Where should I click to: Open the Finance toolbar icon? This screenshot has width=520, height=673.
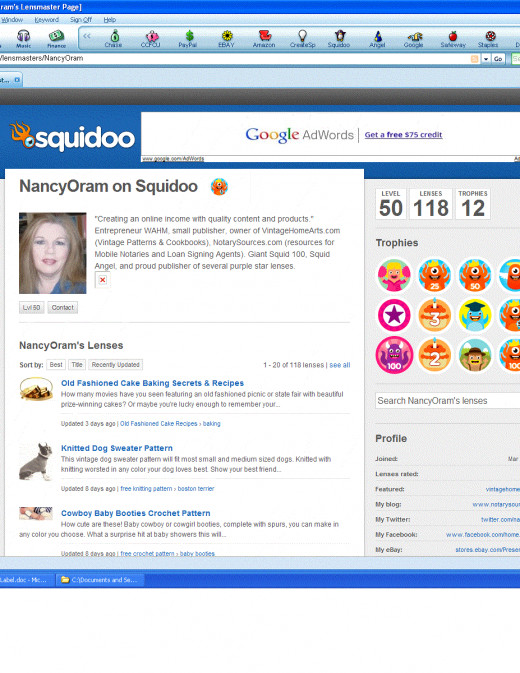point(57,39)
